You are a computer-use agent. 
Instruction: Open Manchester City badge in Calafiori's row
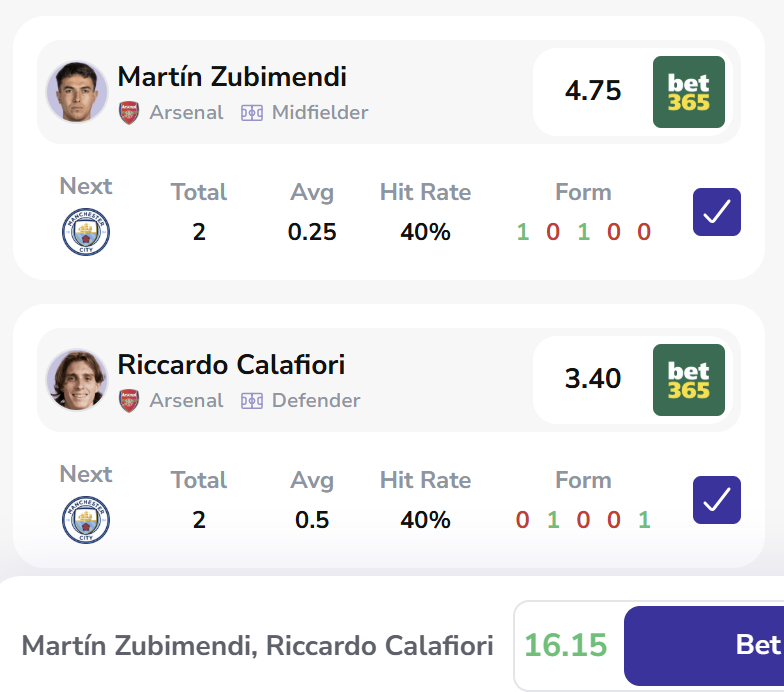[x=86, y=521]
